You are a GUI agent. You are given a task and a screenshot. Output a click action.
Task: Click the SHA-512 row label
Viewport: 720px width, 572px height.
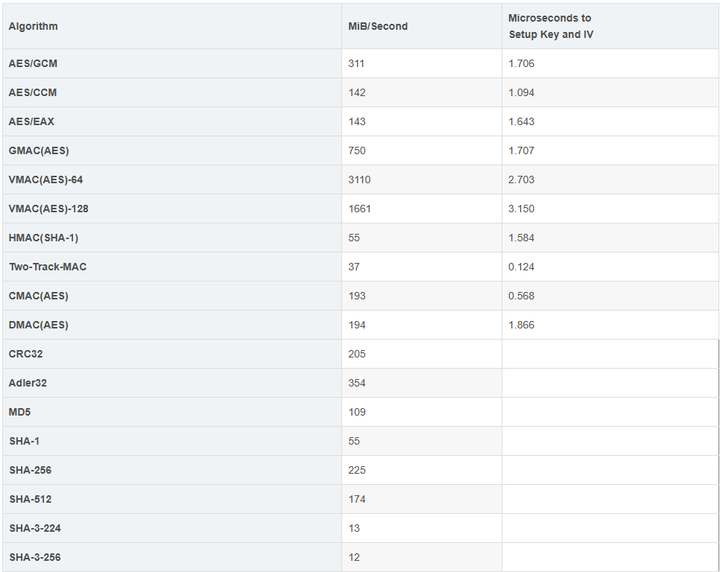pos(30,499)
